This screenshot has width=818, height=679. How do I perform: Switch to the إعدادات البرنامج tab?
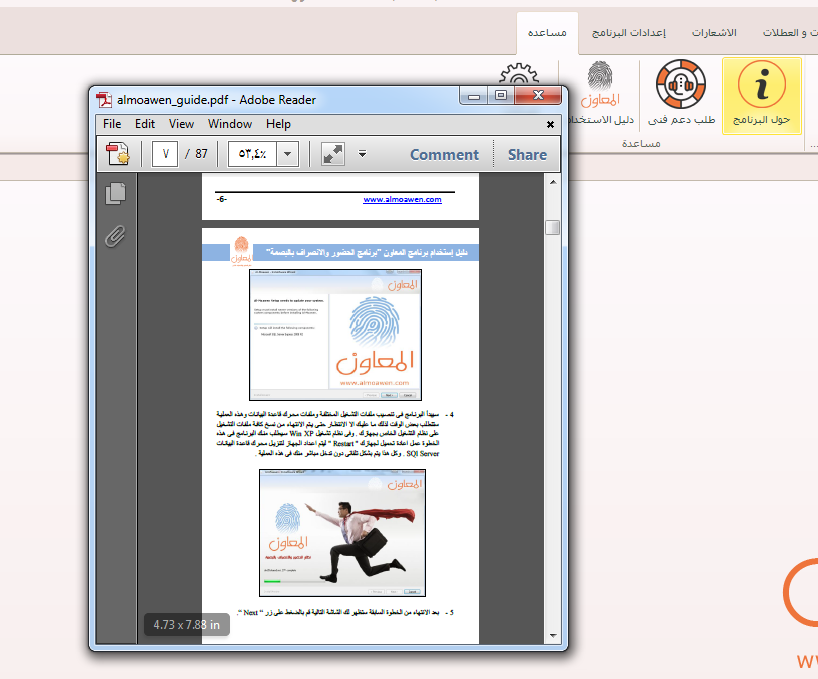click(x=629, y=33)
